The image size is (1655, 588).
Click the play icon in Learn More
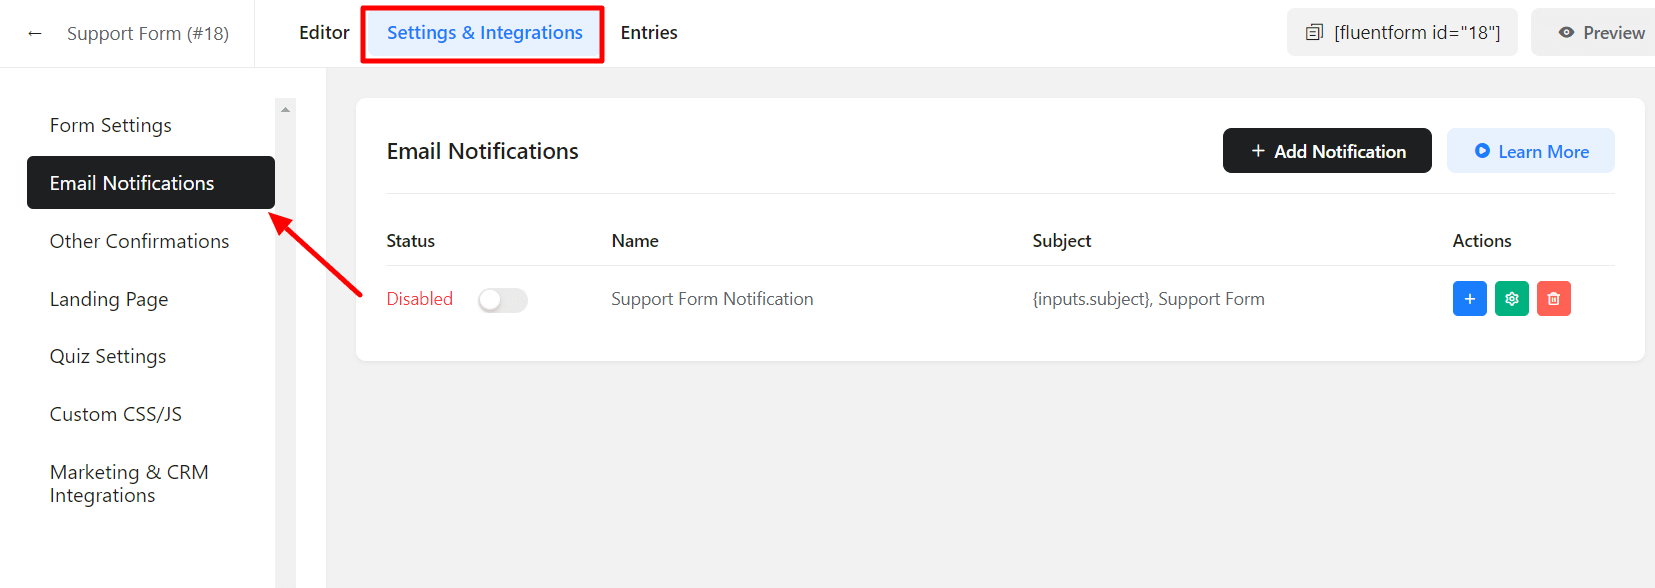tap(1482, 151)
